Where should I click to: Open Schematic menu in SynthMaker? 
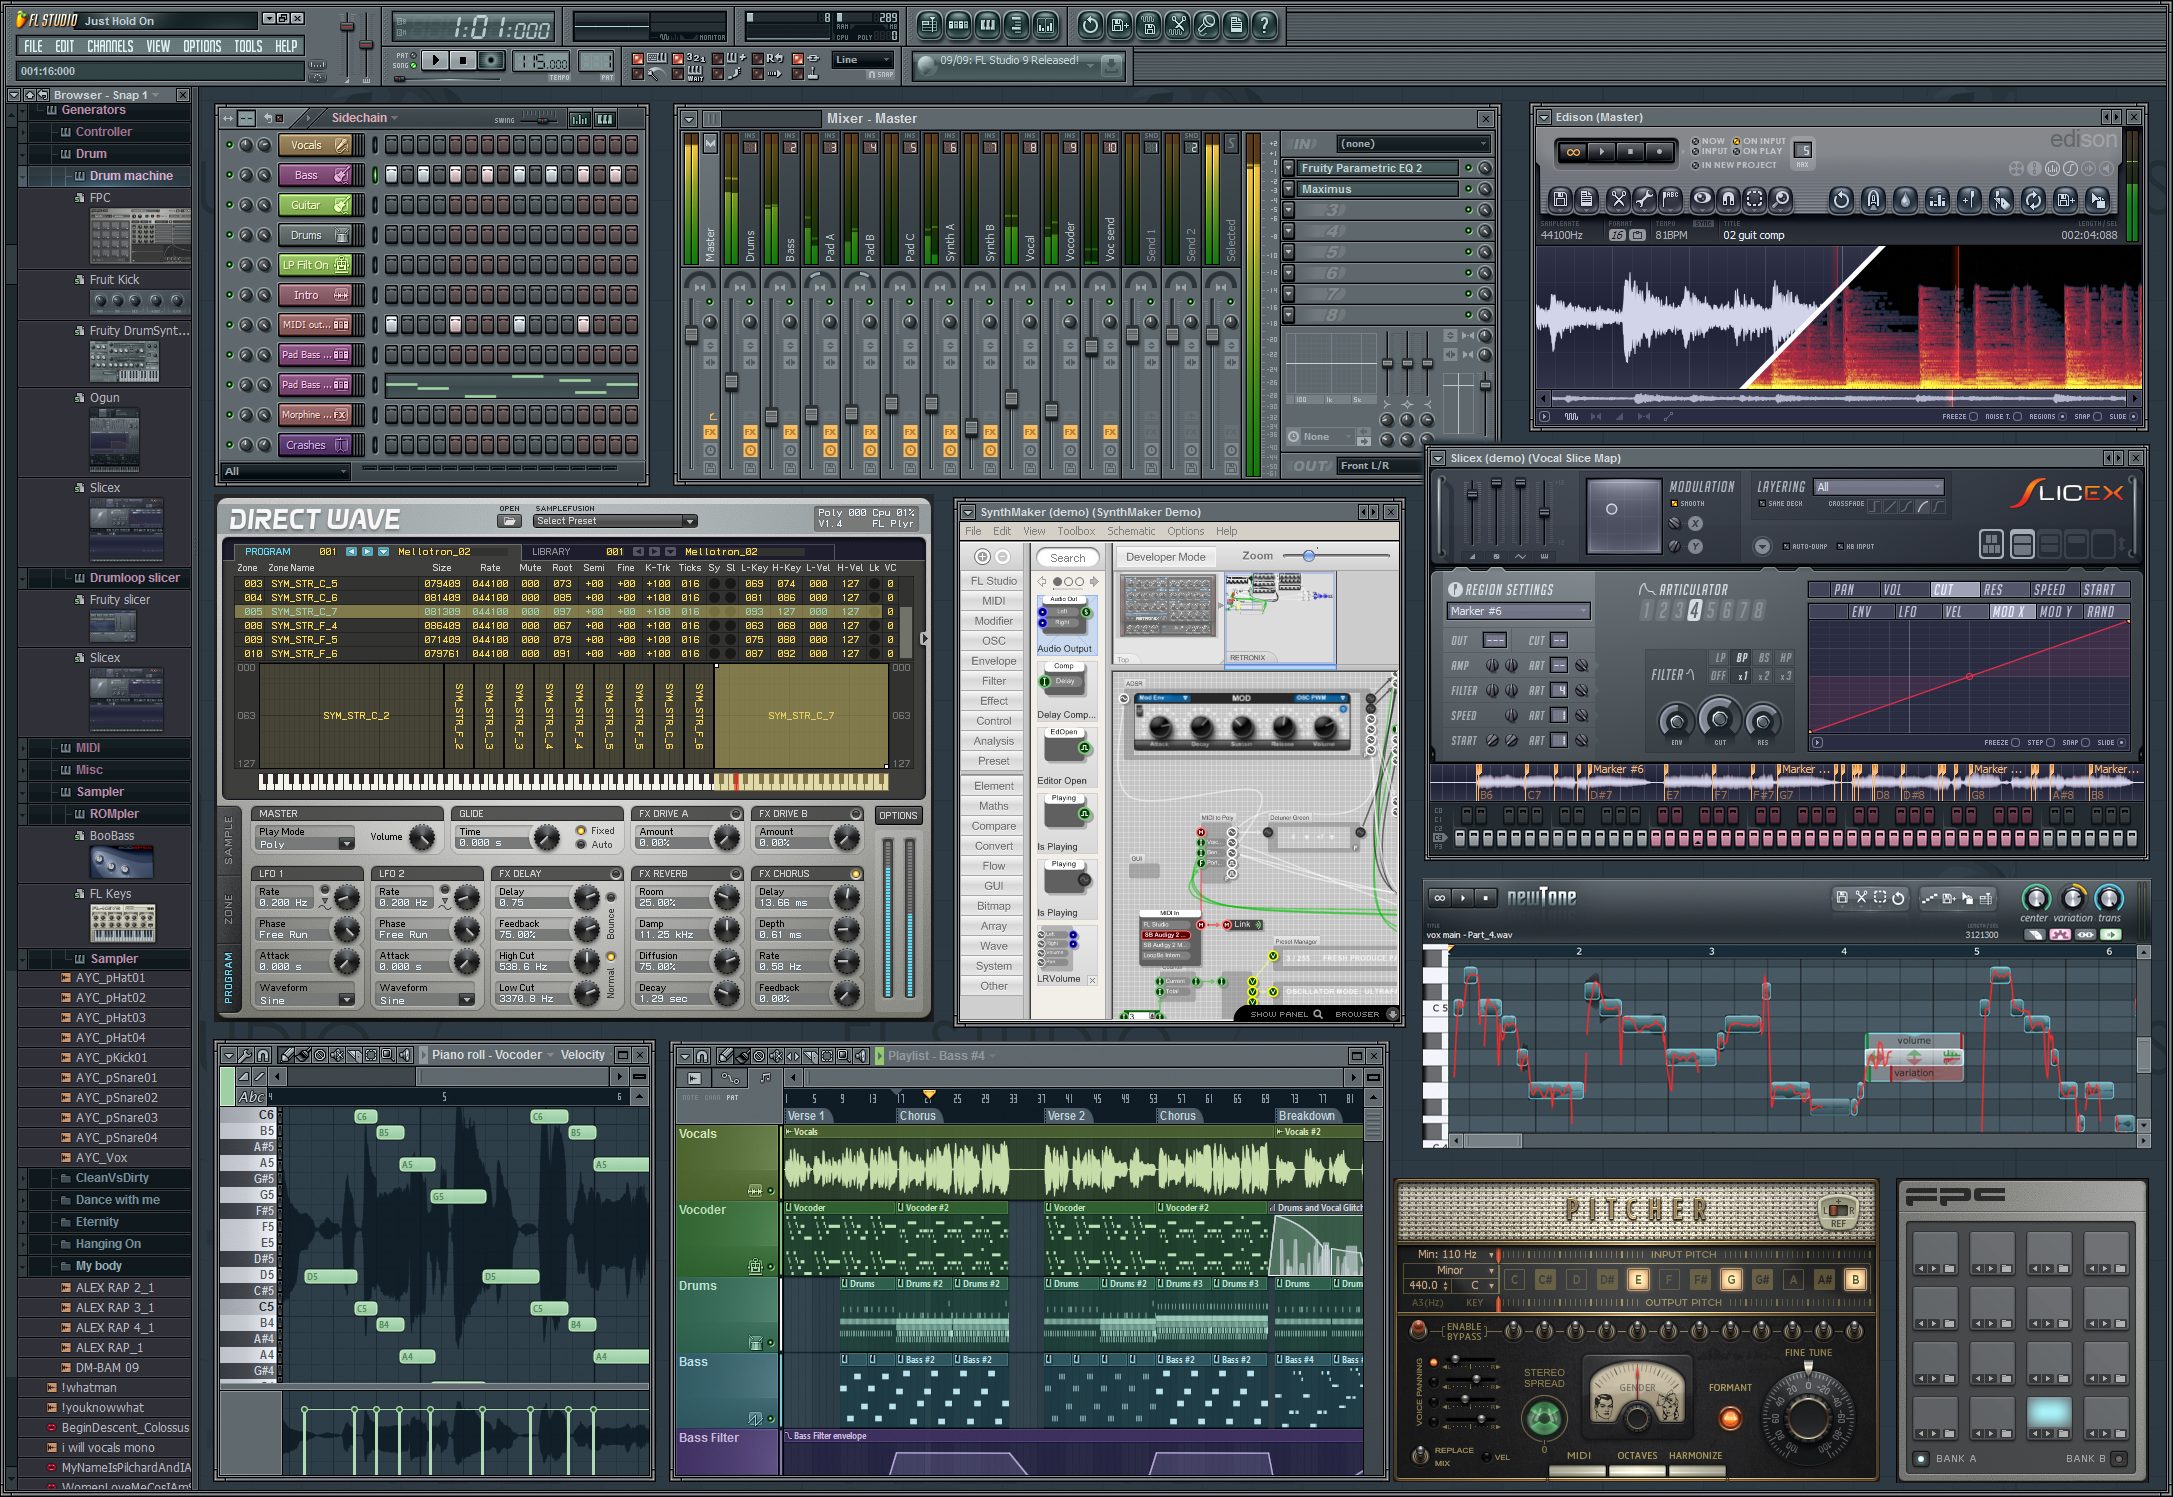1130,531
